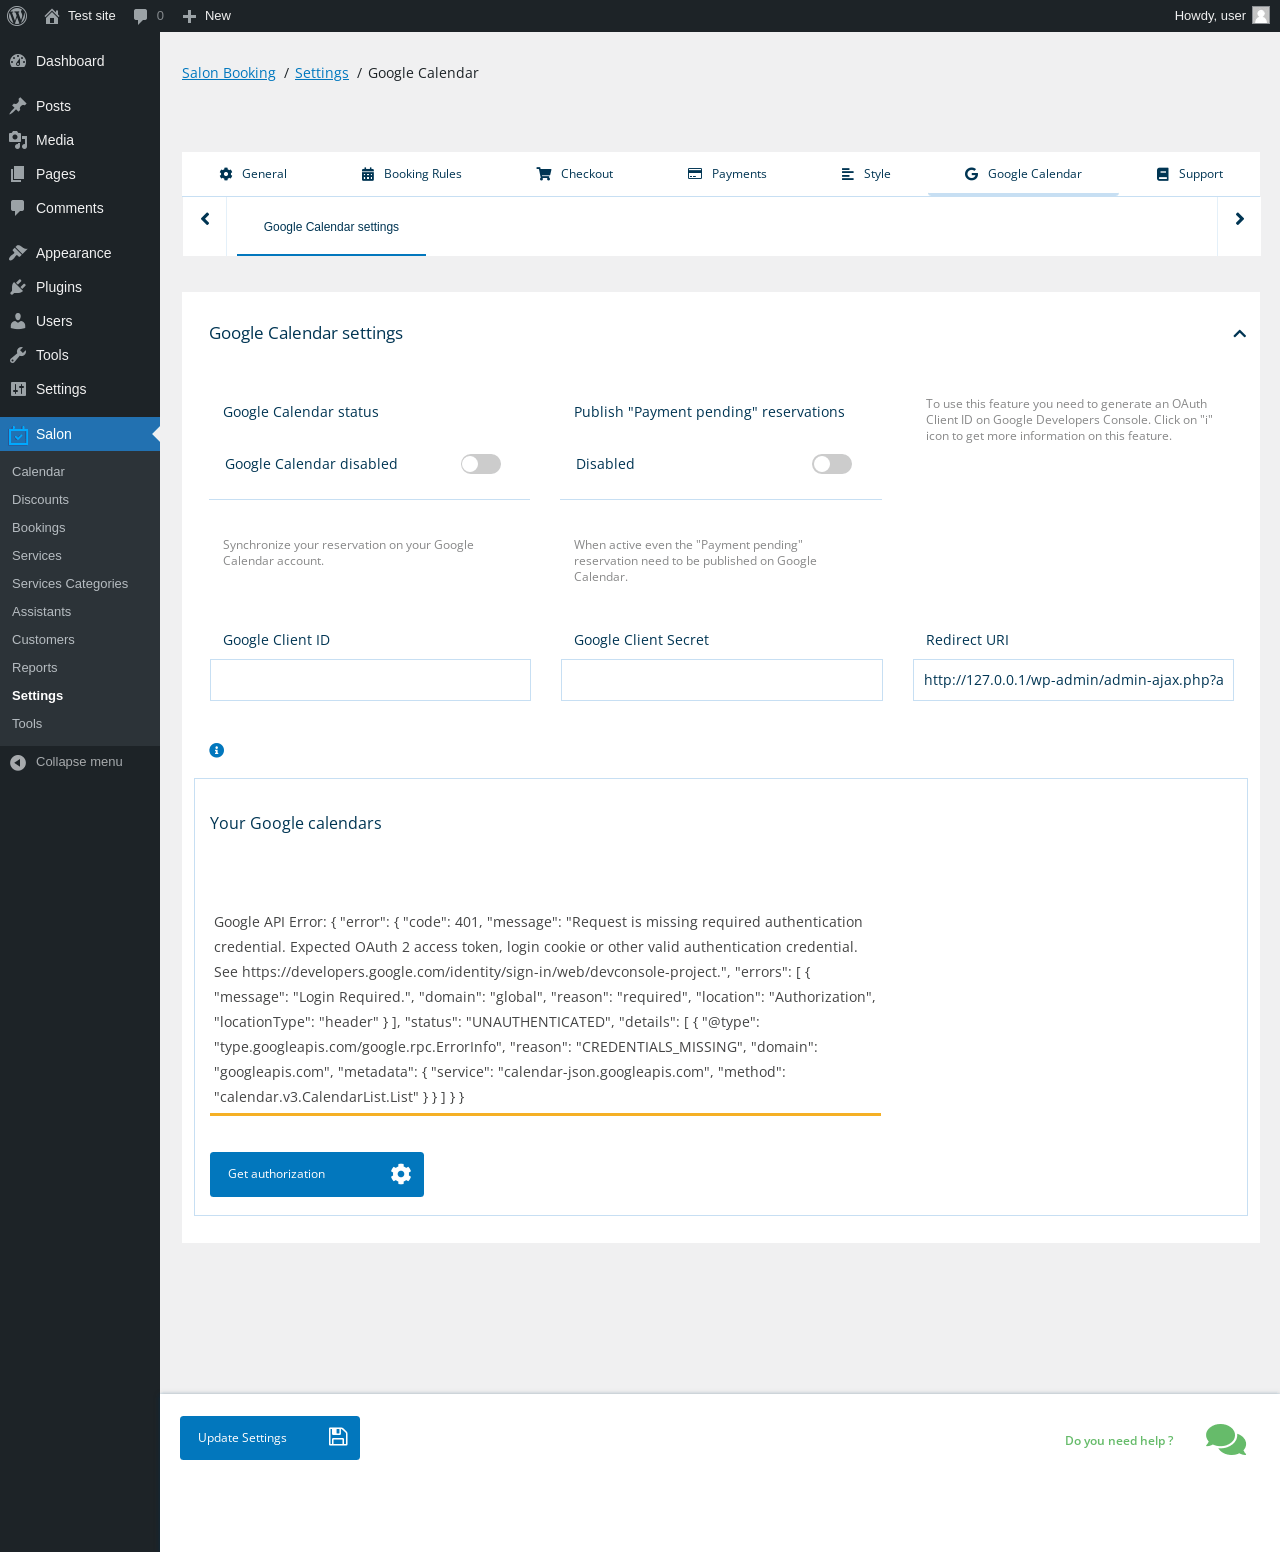This screenshot has height=1552, width=1280.
Task: Click the Google Client ID input field
Action: (370, 680)
